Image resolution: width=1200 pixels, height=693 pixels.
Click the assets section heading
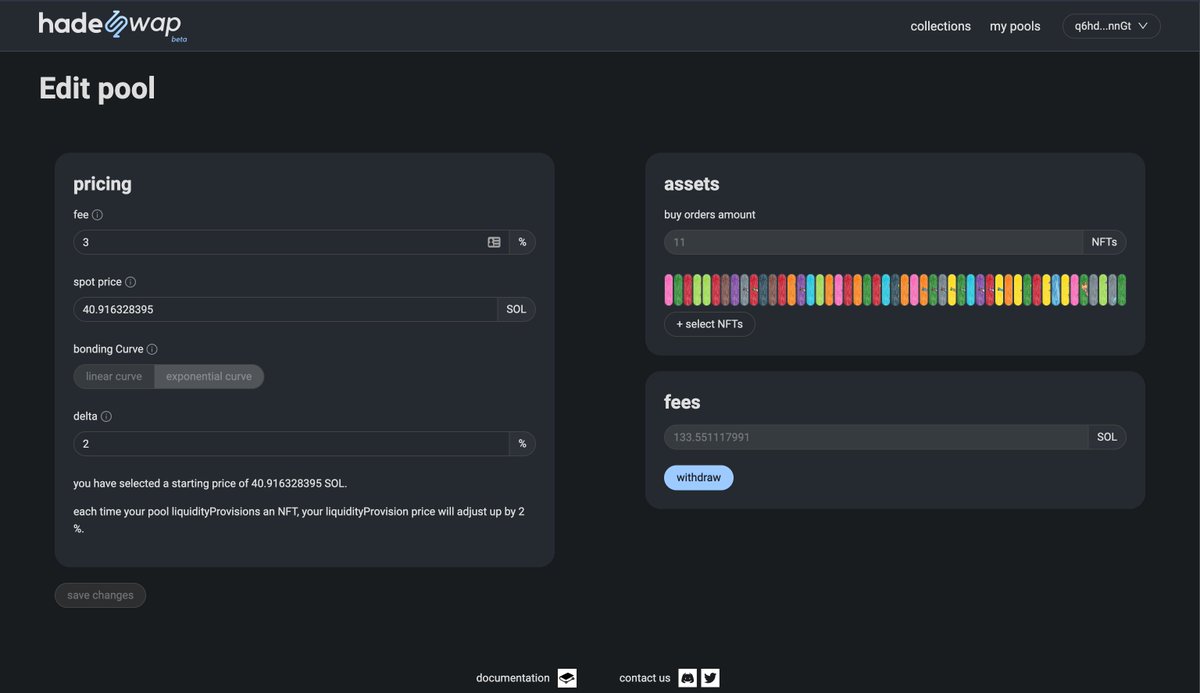[692, 184]
